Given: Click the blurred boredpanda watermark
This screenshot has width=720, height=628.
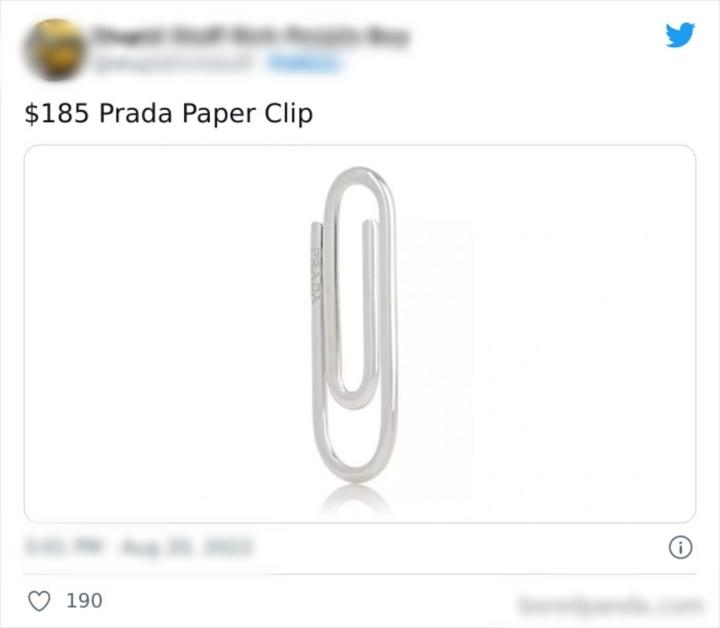Looking at the screenshot, I should click(611, 605).
